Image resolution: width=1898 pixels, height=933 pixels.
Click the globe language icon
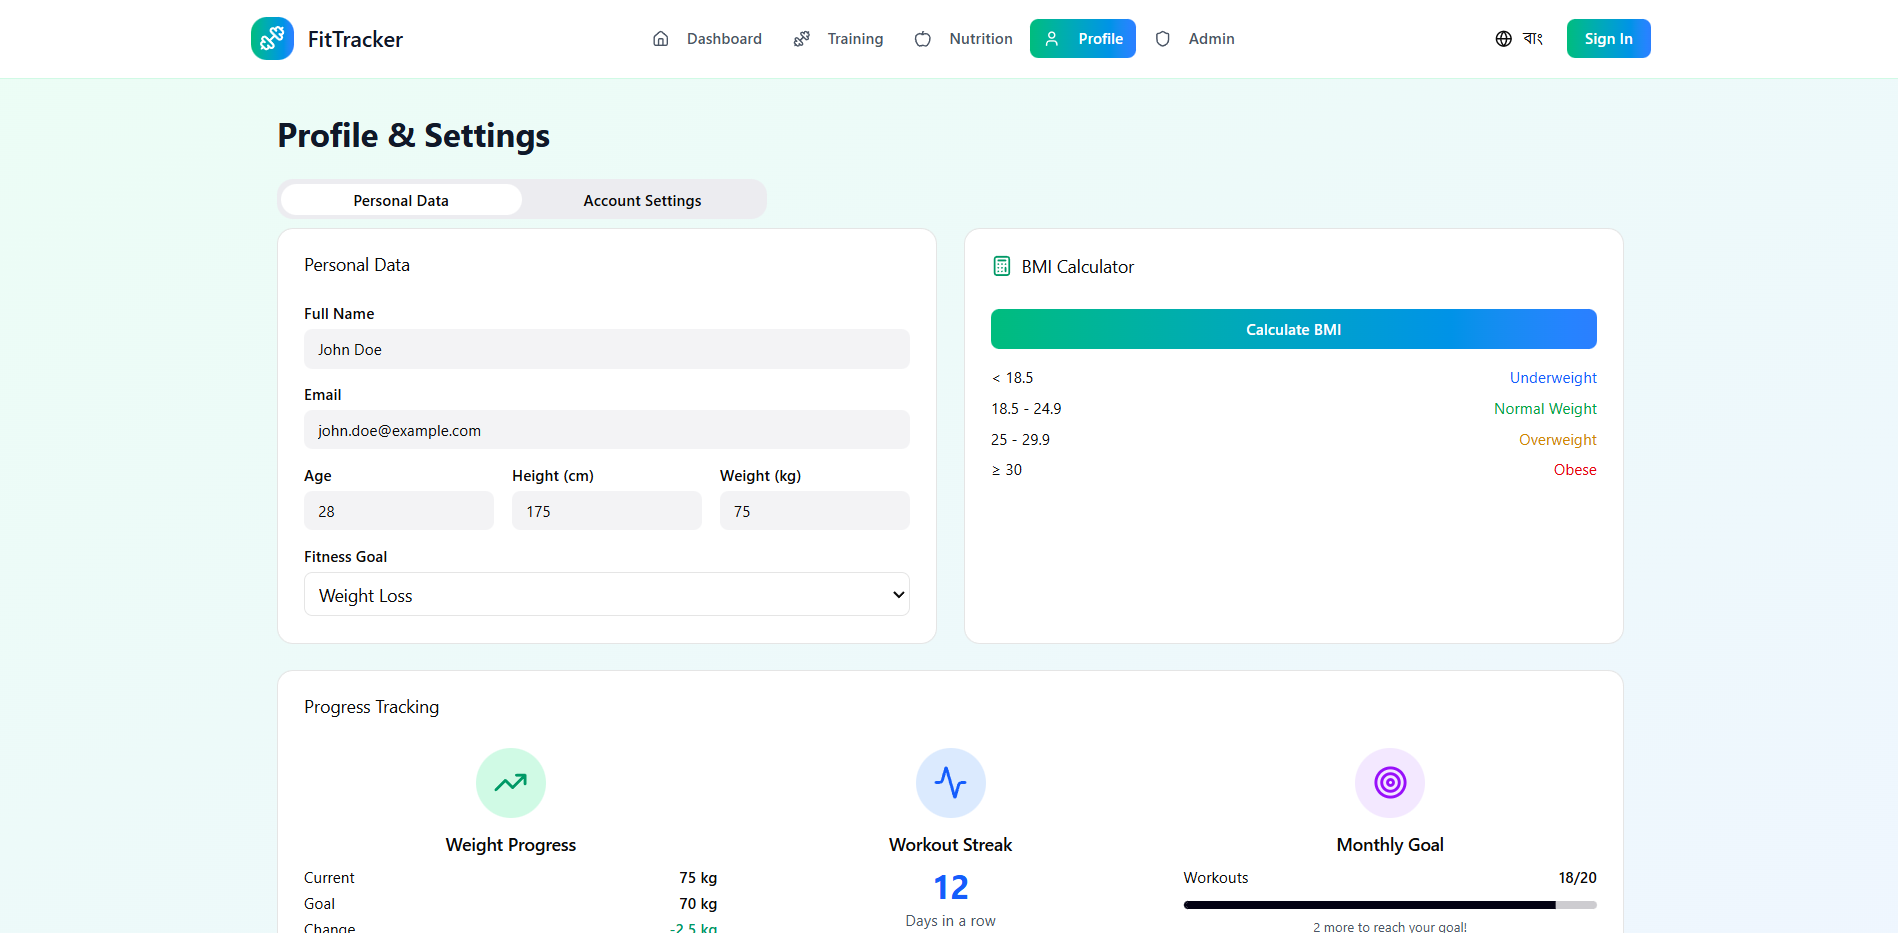(x=1503, y=38)
